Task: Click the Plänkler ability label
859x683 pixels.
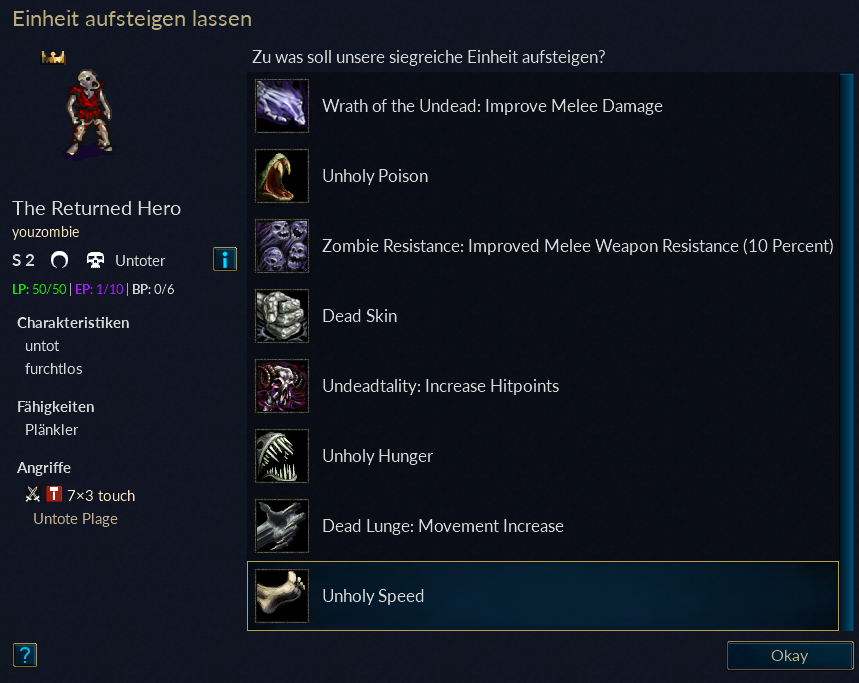Action: 51,430
